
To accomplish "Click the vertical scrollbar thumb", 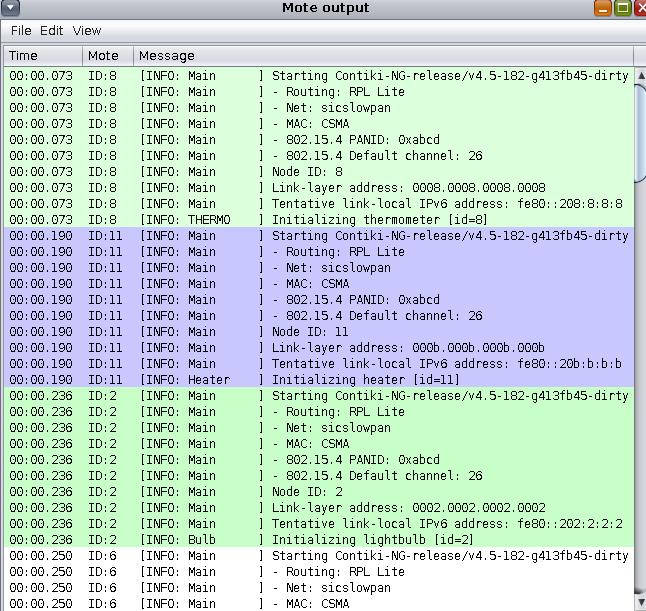I will point(641,132).
